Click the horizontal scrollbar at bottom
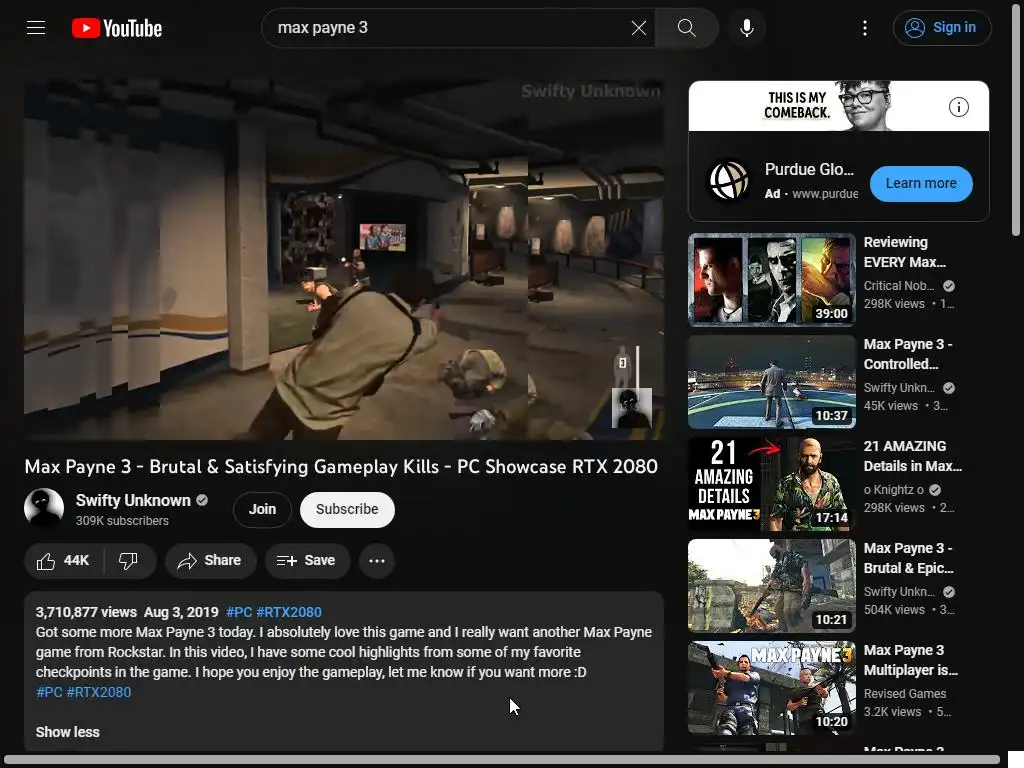This screenshot has height=768, width=1024. pyautogui.click(x=502, y=760)
